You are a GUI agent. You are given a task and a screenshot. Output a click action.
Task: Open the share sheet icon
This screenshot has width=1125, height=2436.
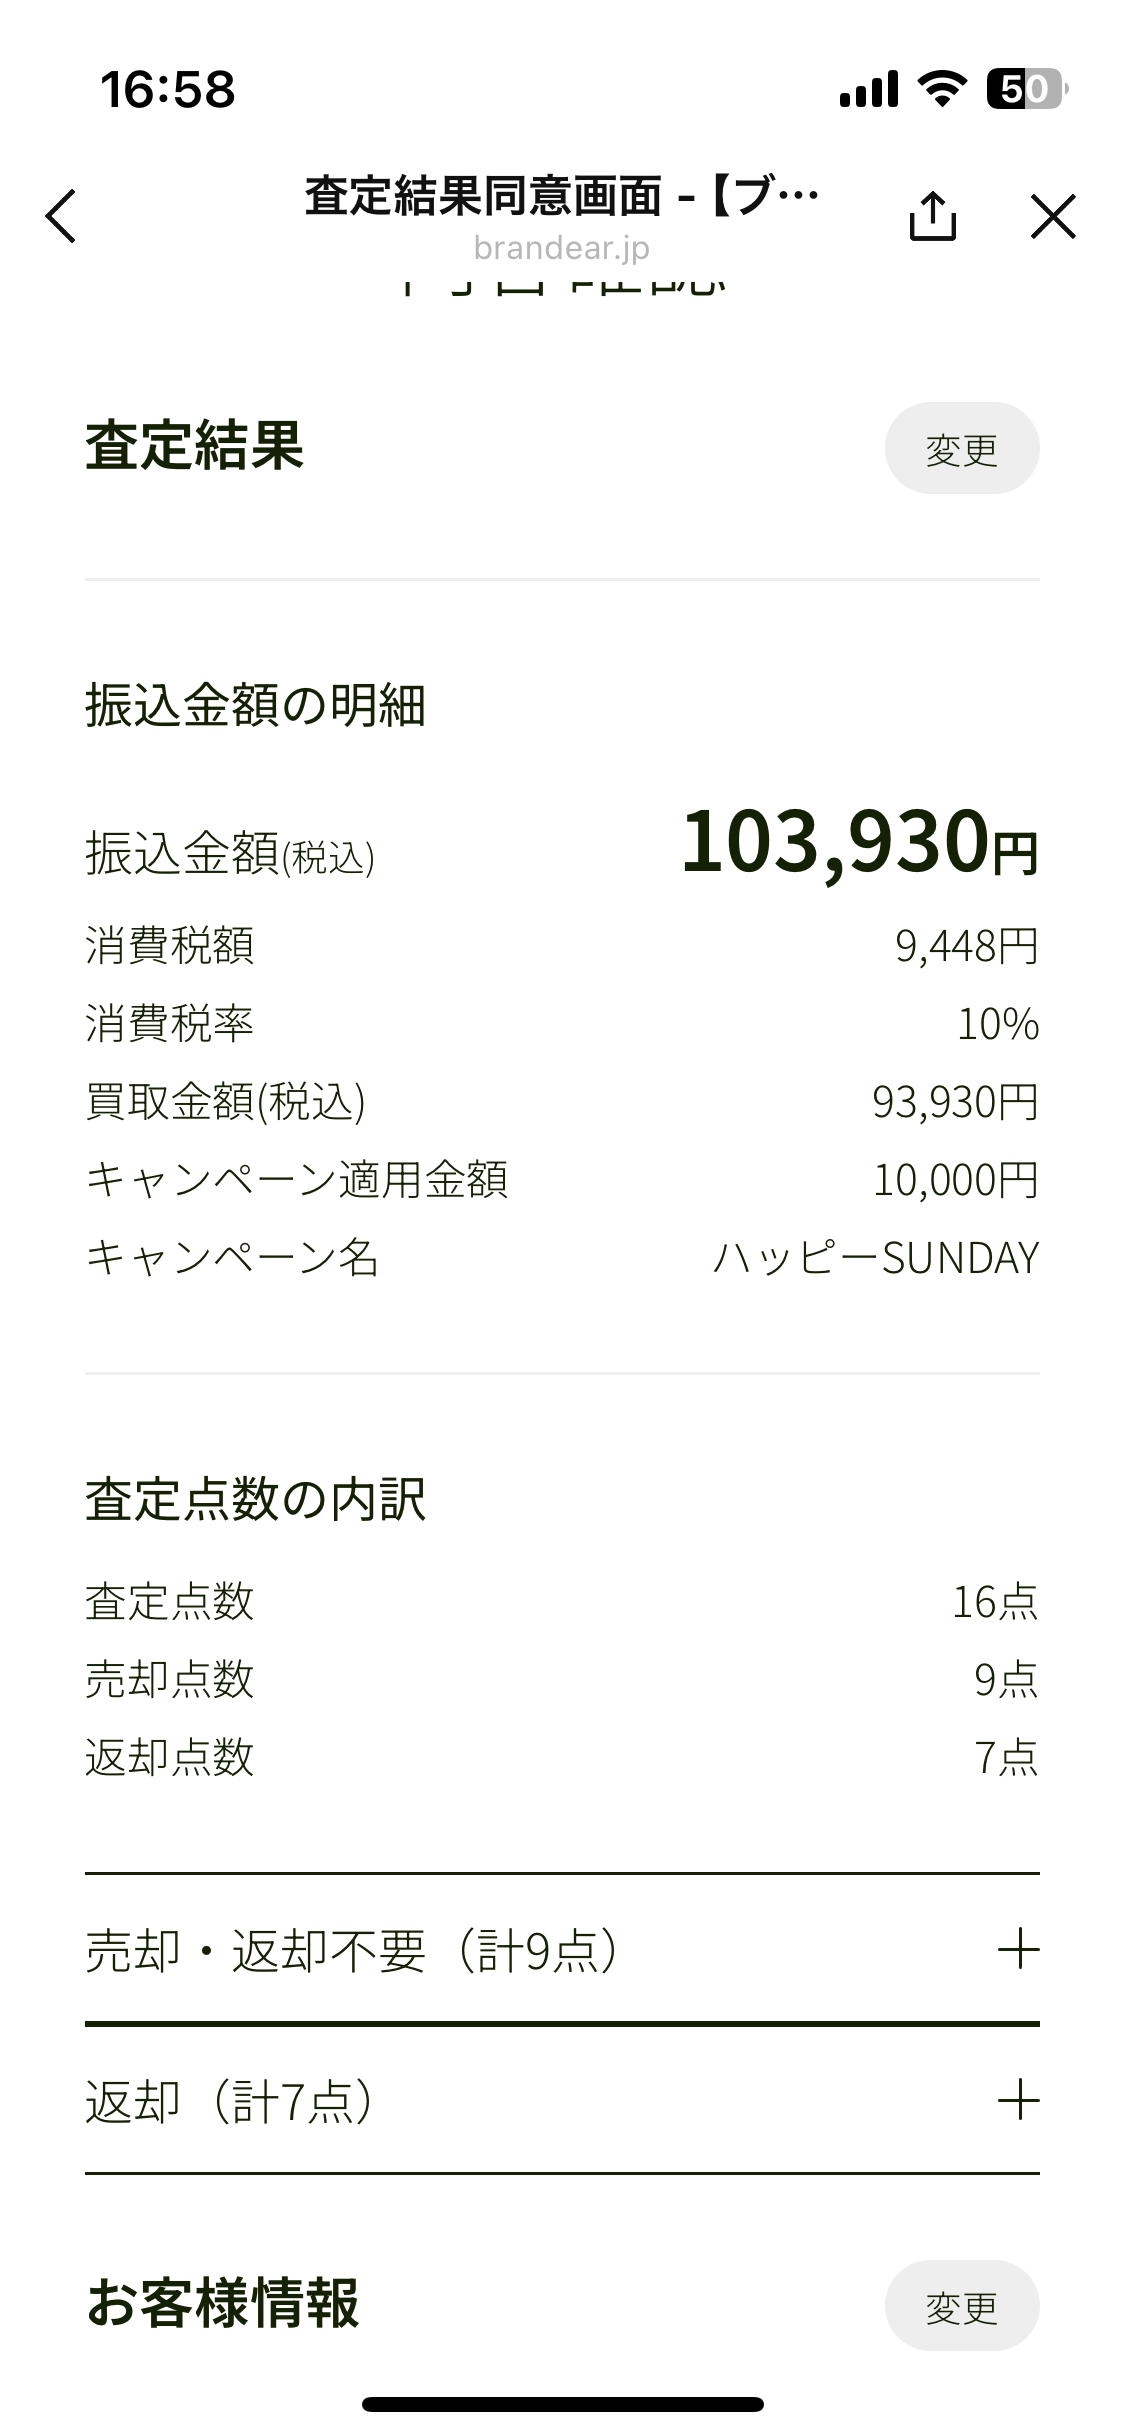(932, 216)
